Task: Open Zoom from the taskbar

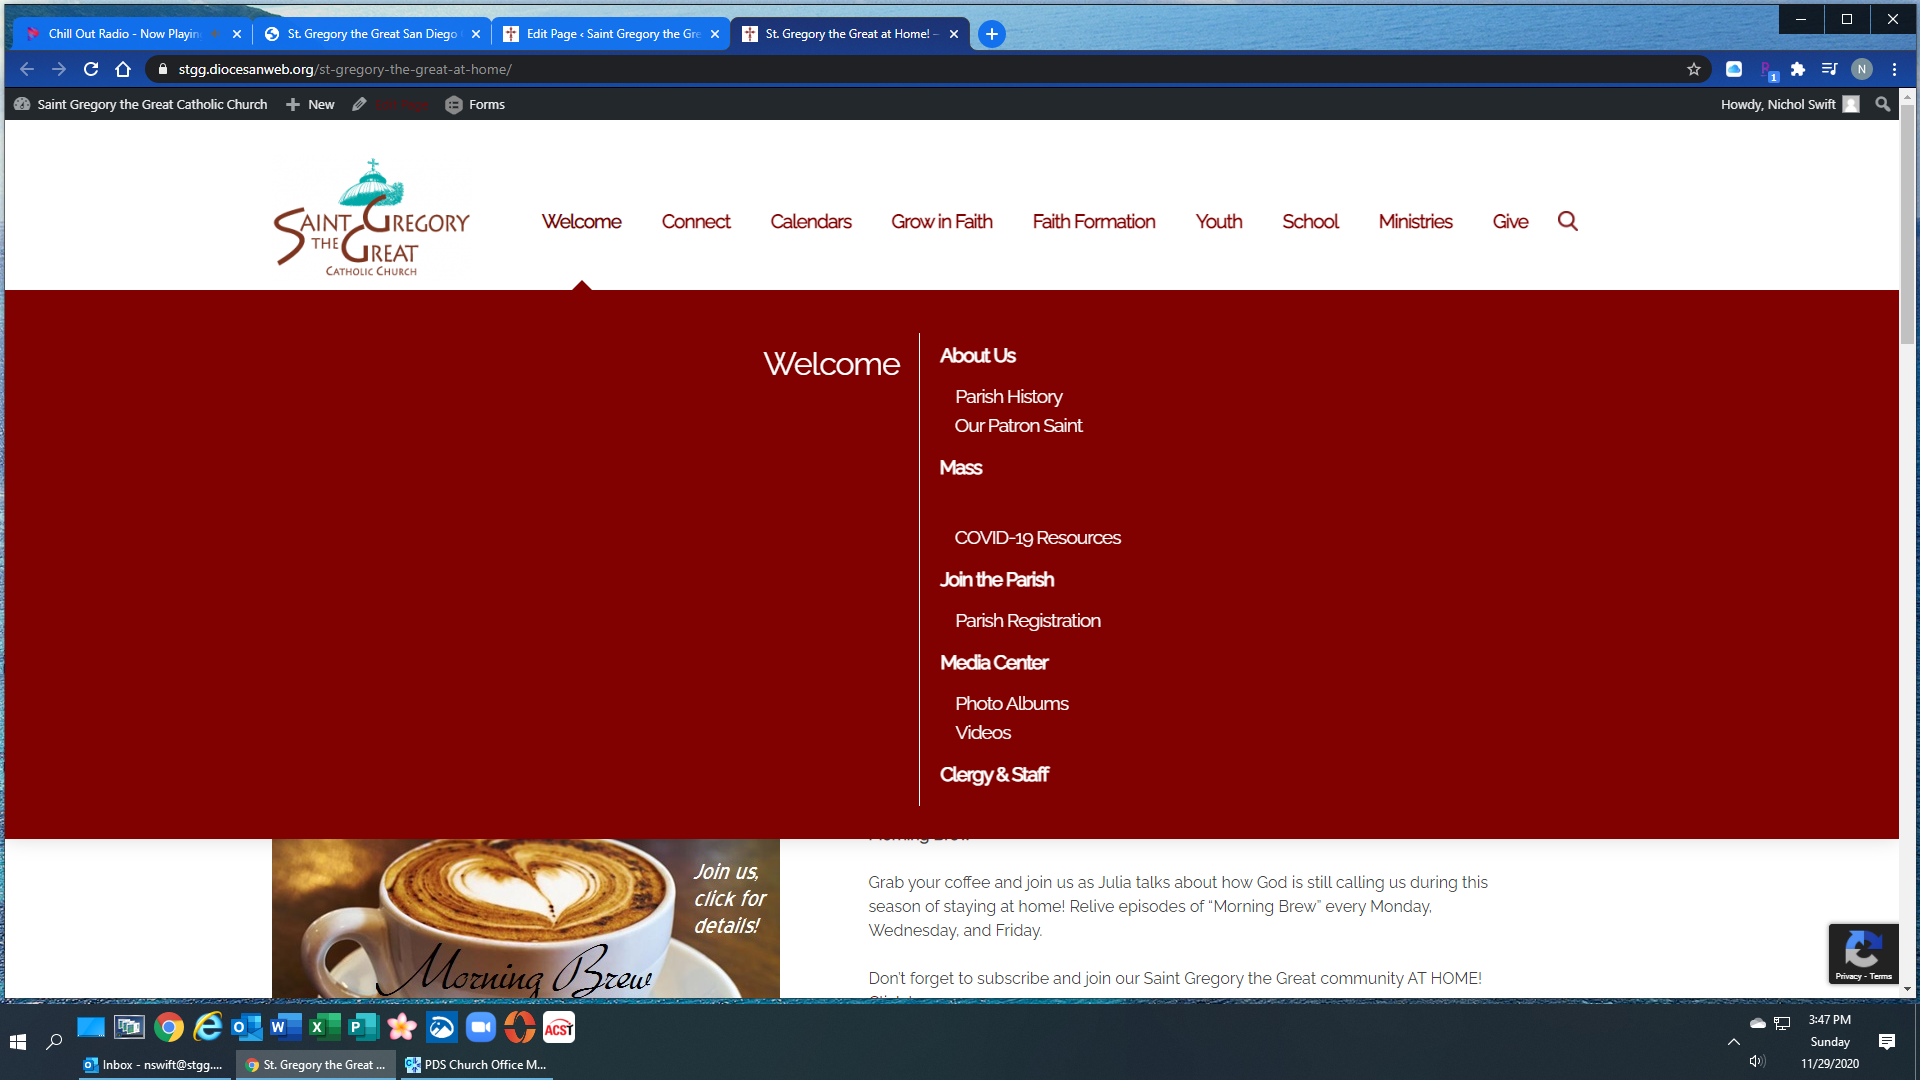Action: tap(481, 1027)
